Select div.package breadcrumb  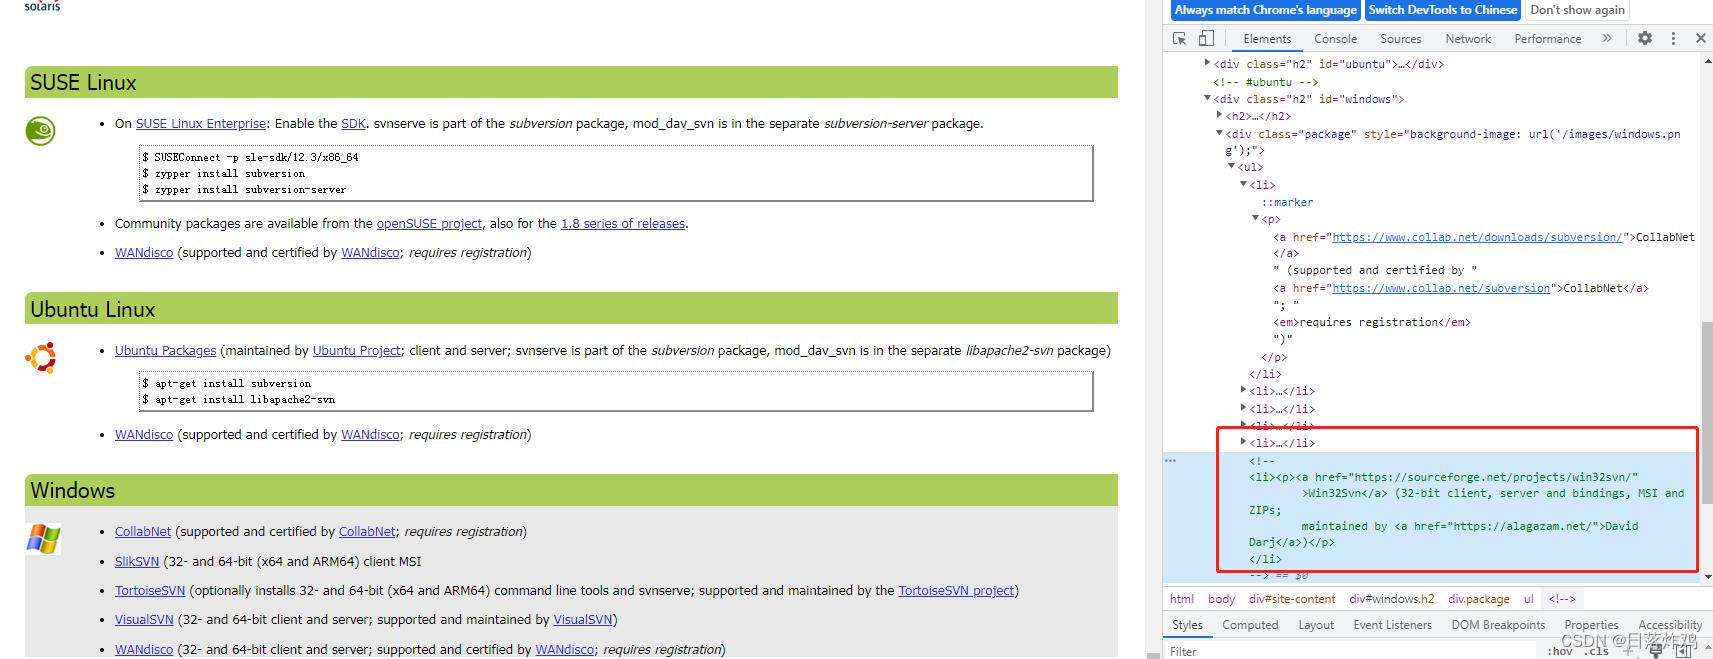pos(1479,599)
